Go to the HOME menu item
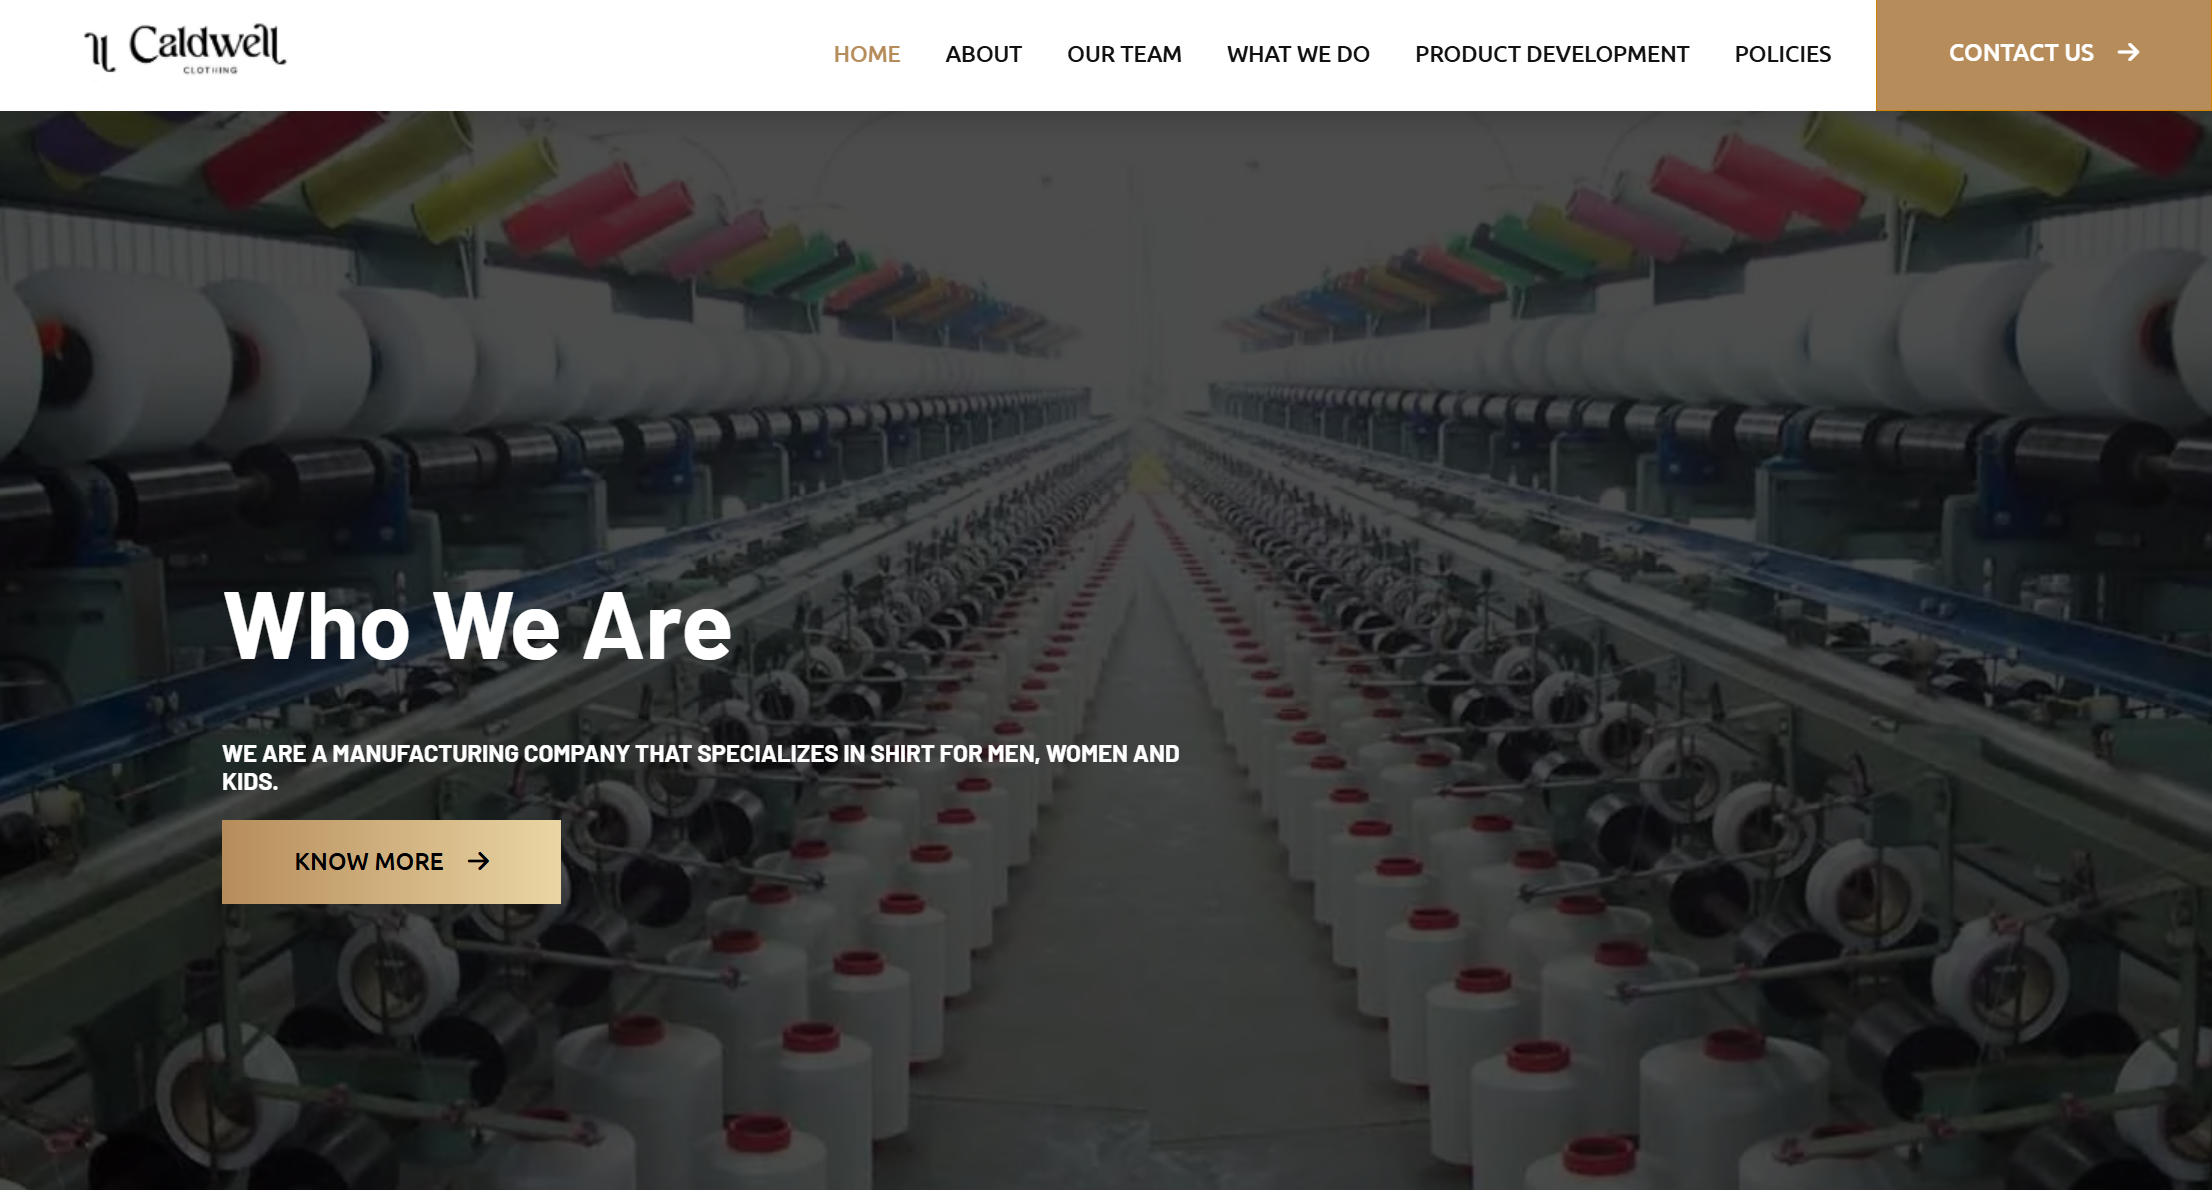Screen dimensions: 2212x1190 pyautogui.click(x=867, y=54)
